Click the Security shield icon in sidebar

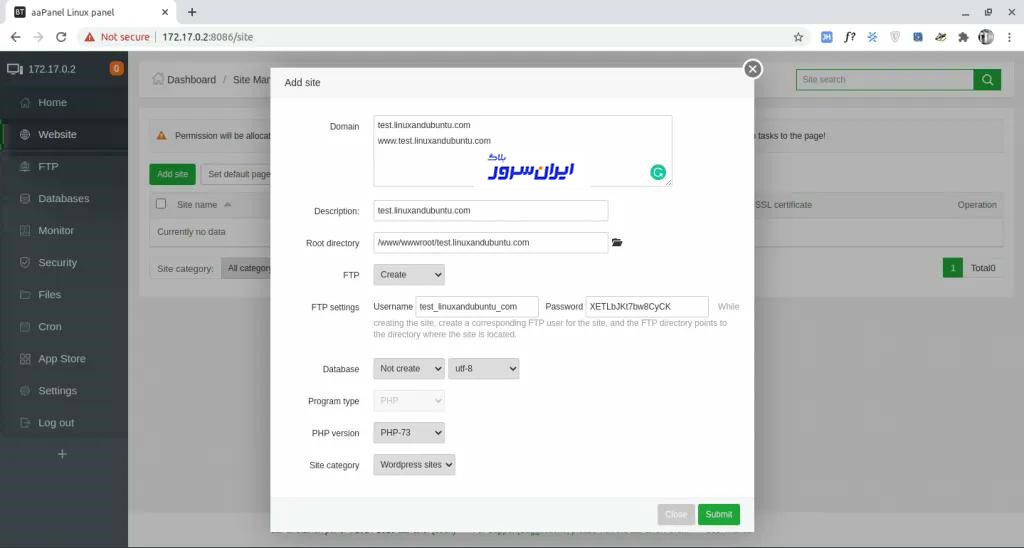click(25, 263)
